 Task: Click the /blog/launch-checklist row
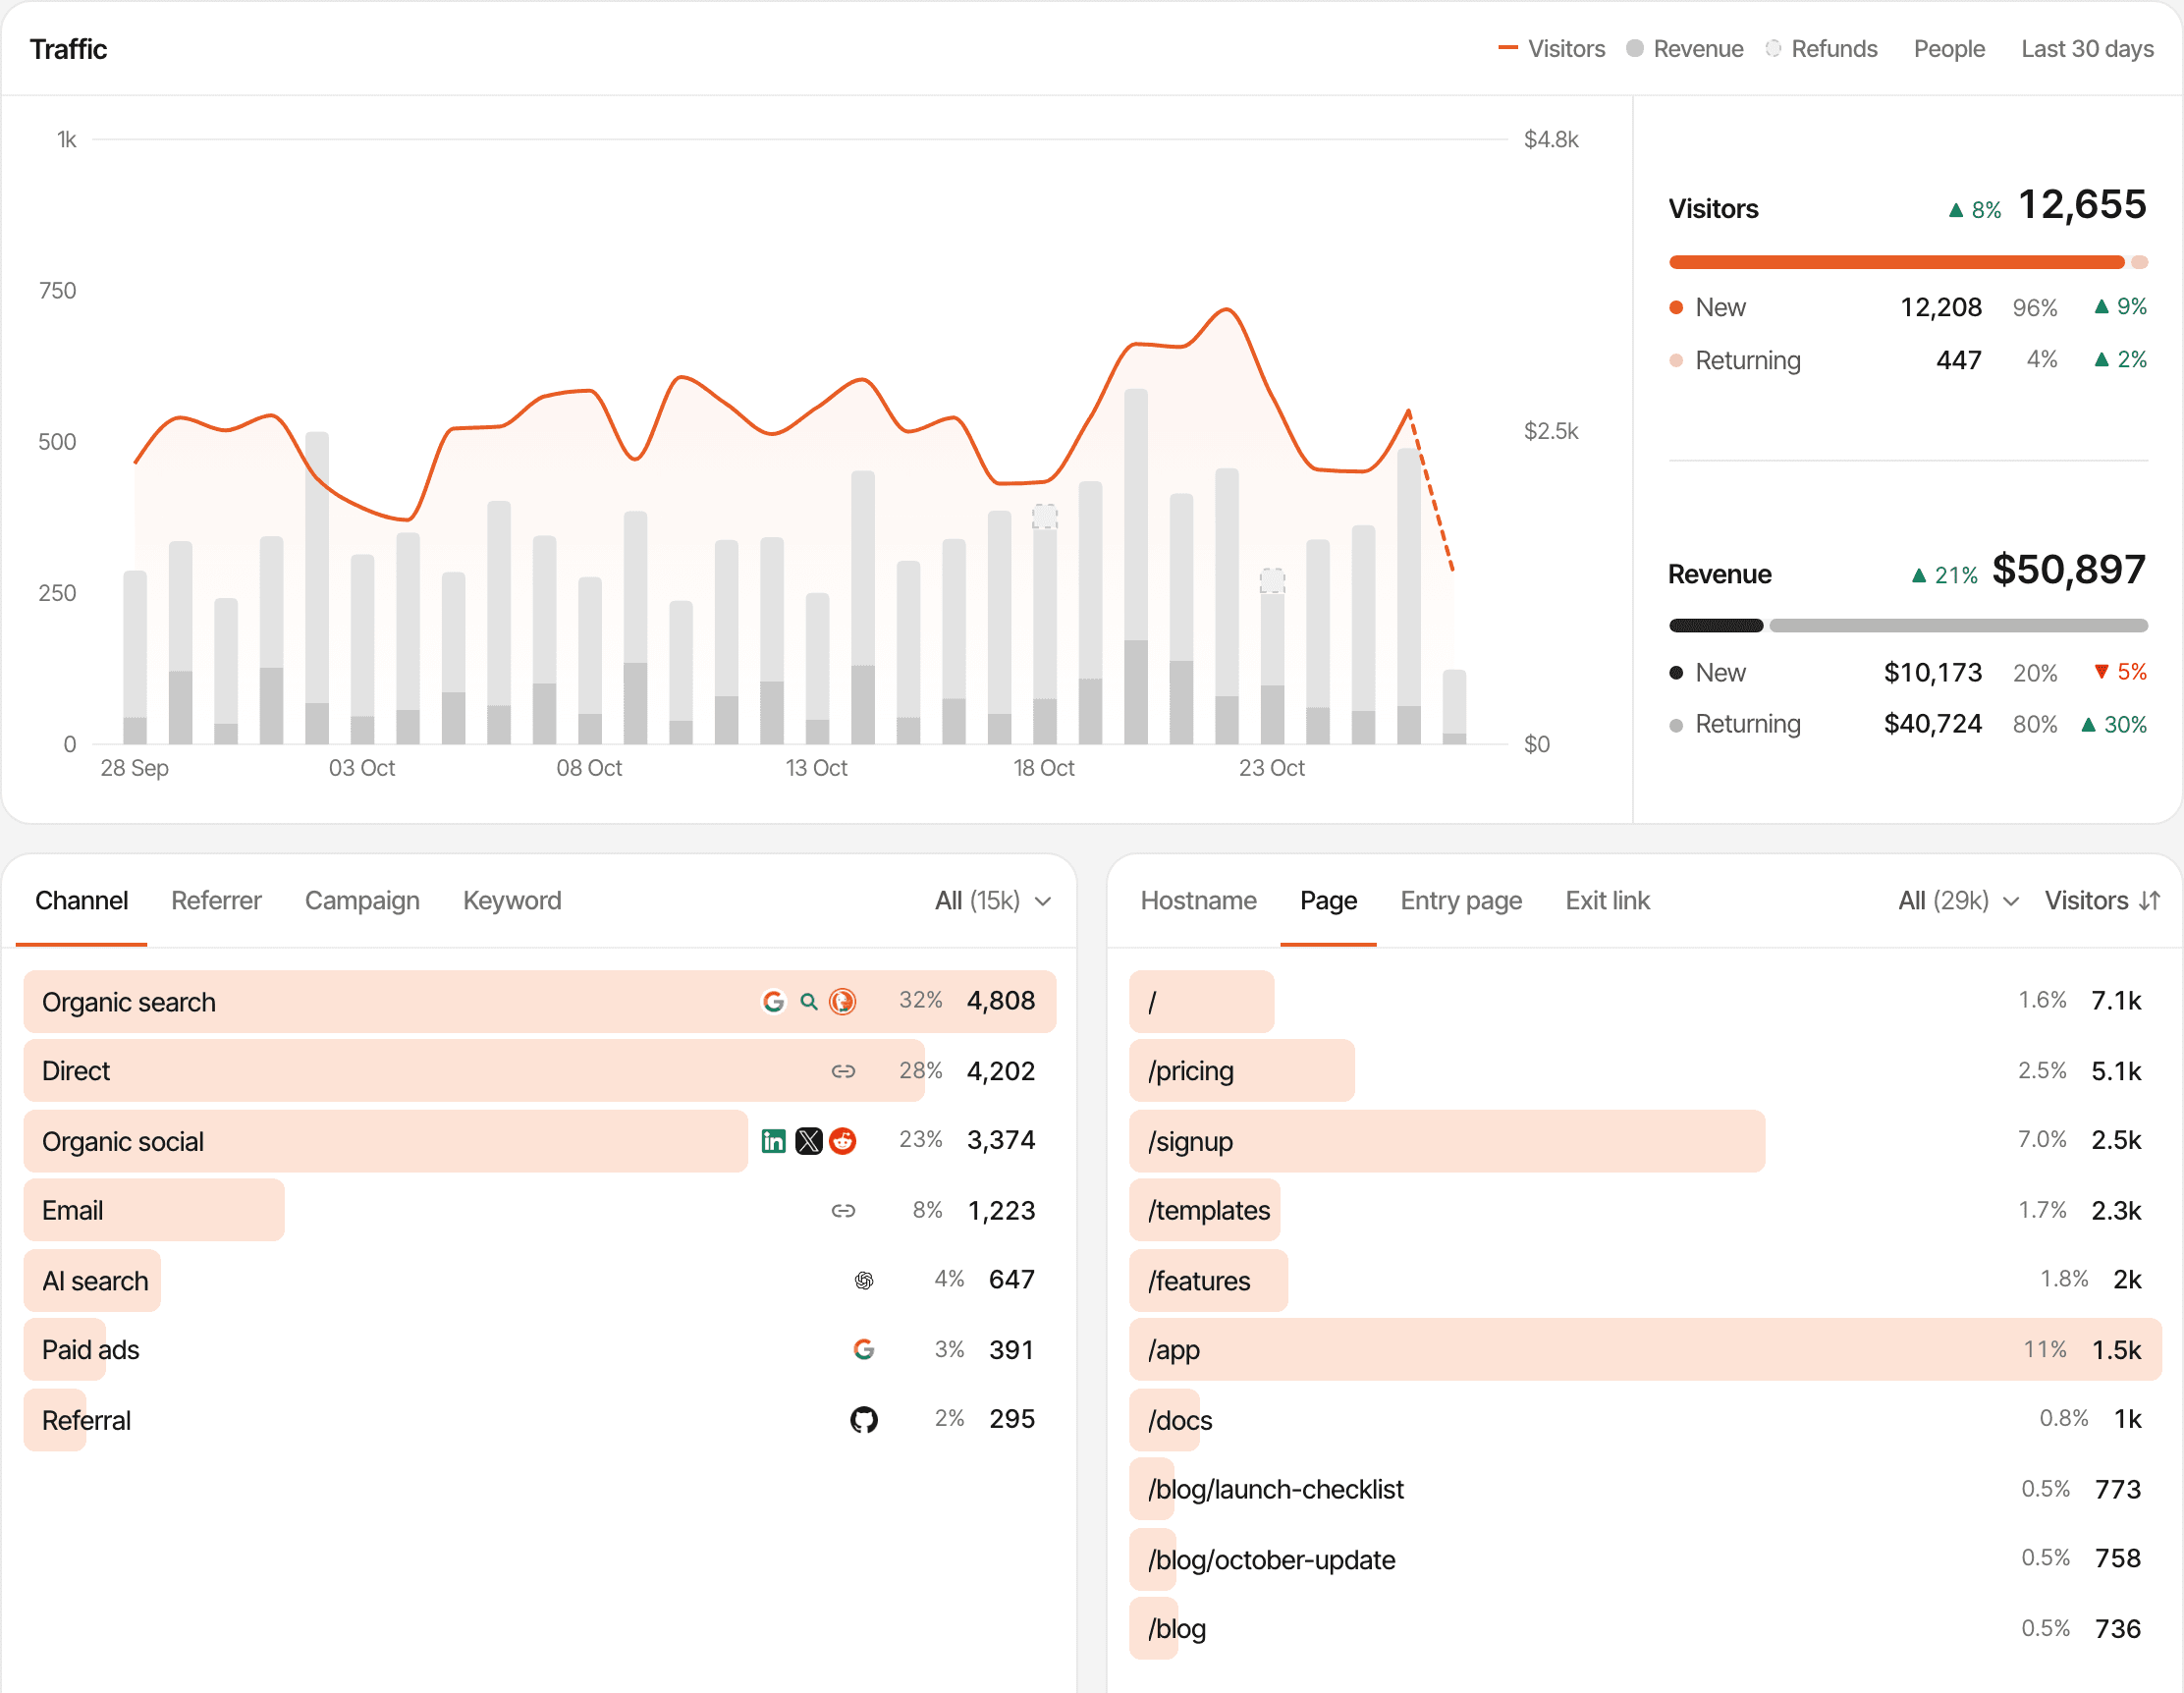(1645, 1489)
